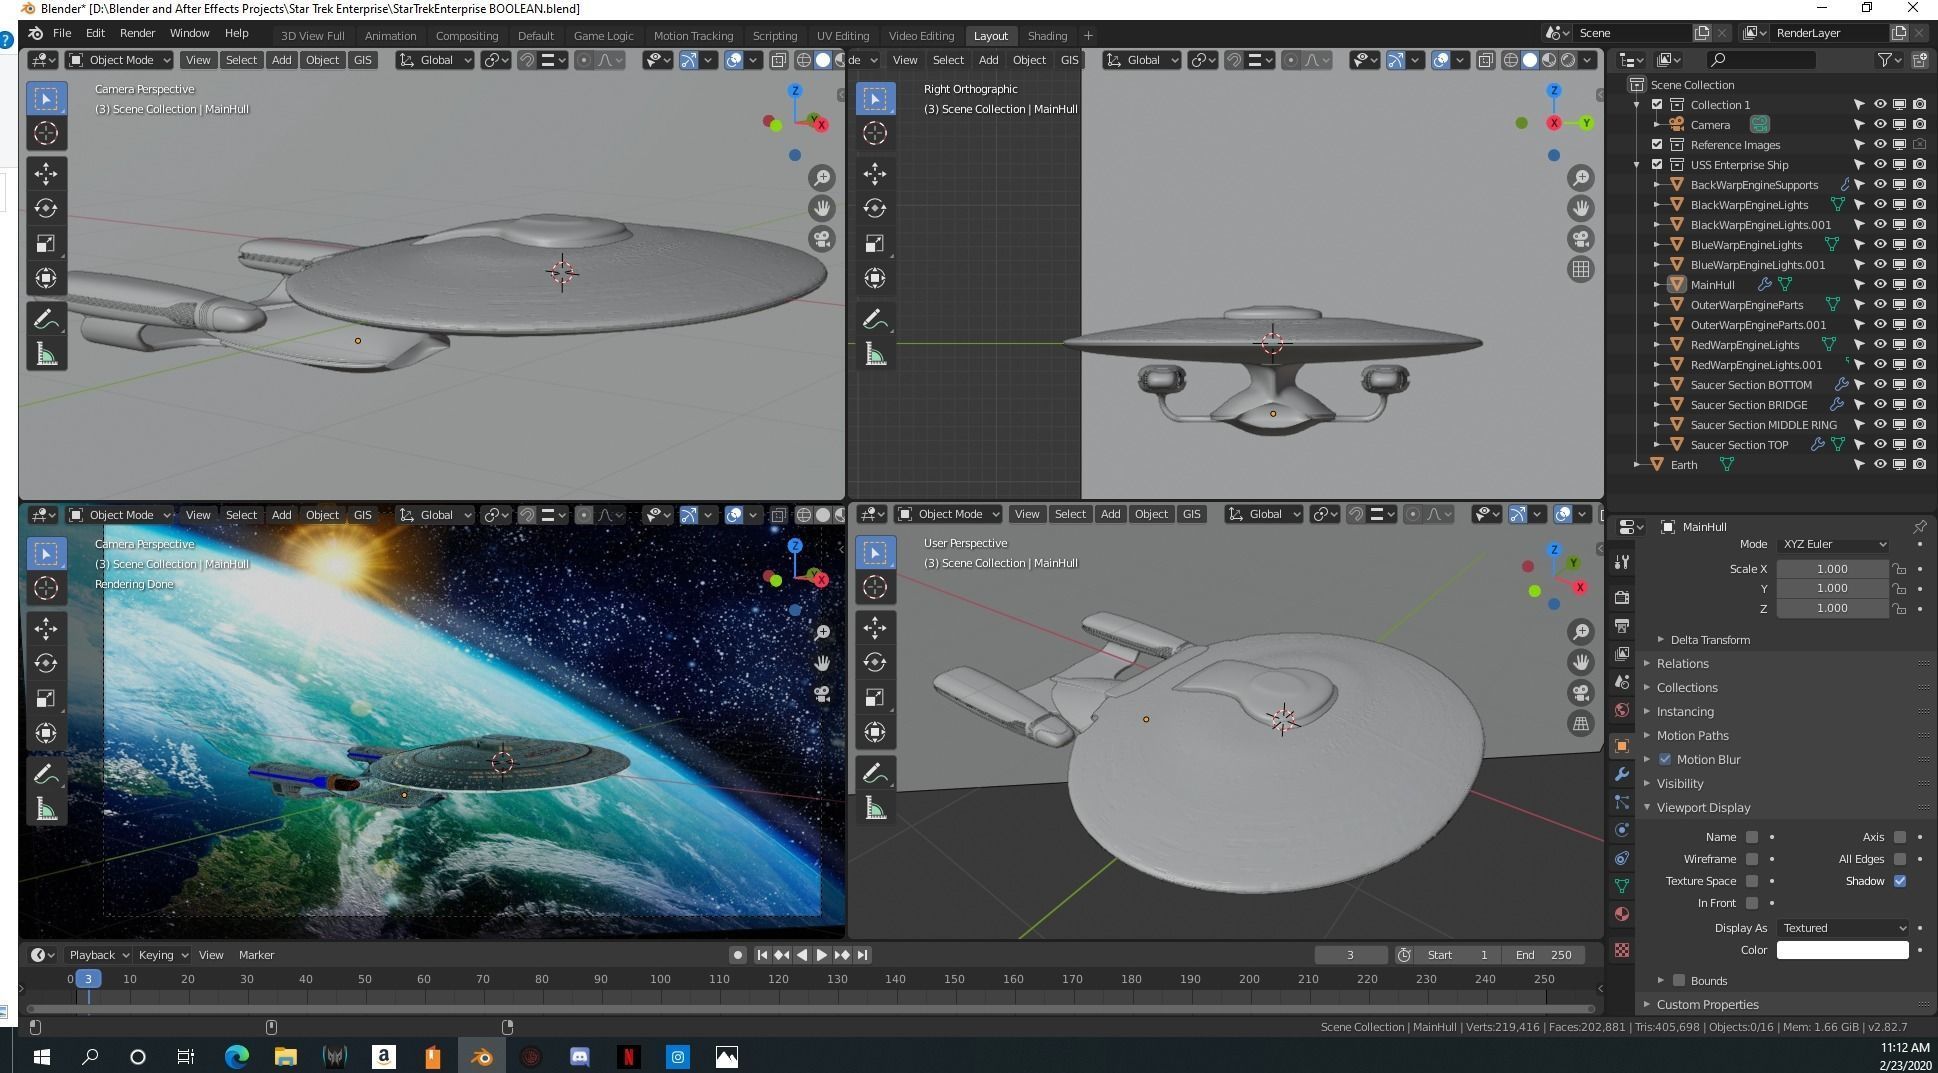Expand the Relations panel
1938x1073 pixels.
[x=1682, y=664]
